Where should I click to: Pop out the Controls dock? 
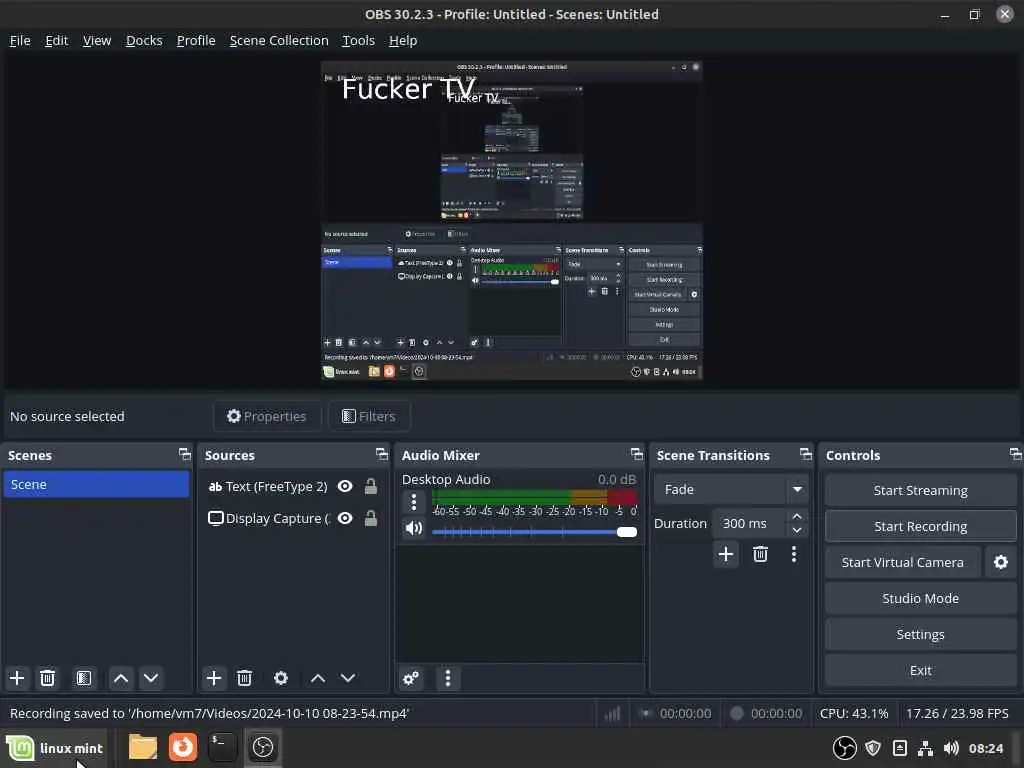coord(1016,454)
